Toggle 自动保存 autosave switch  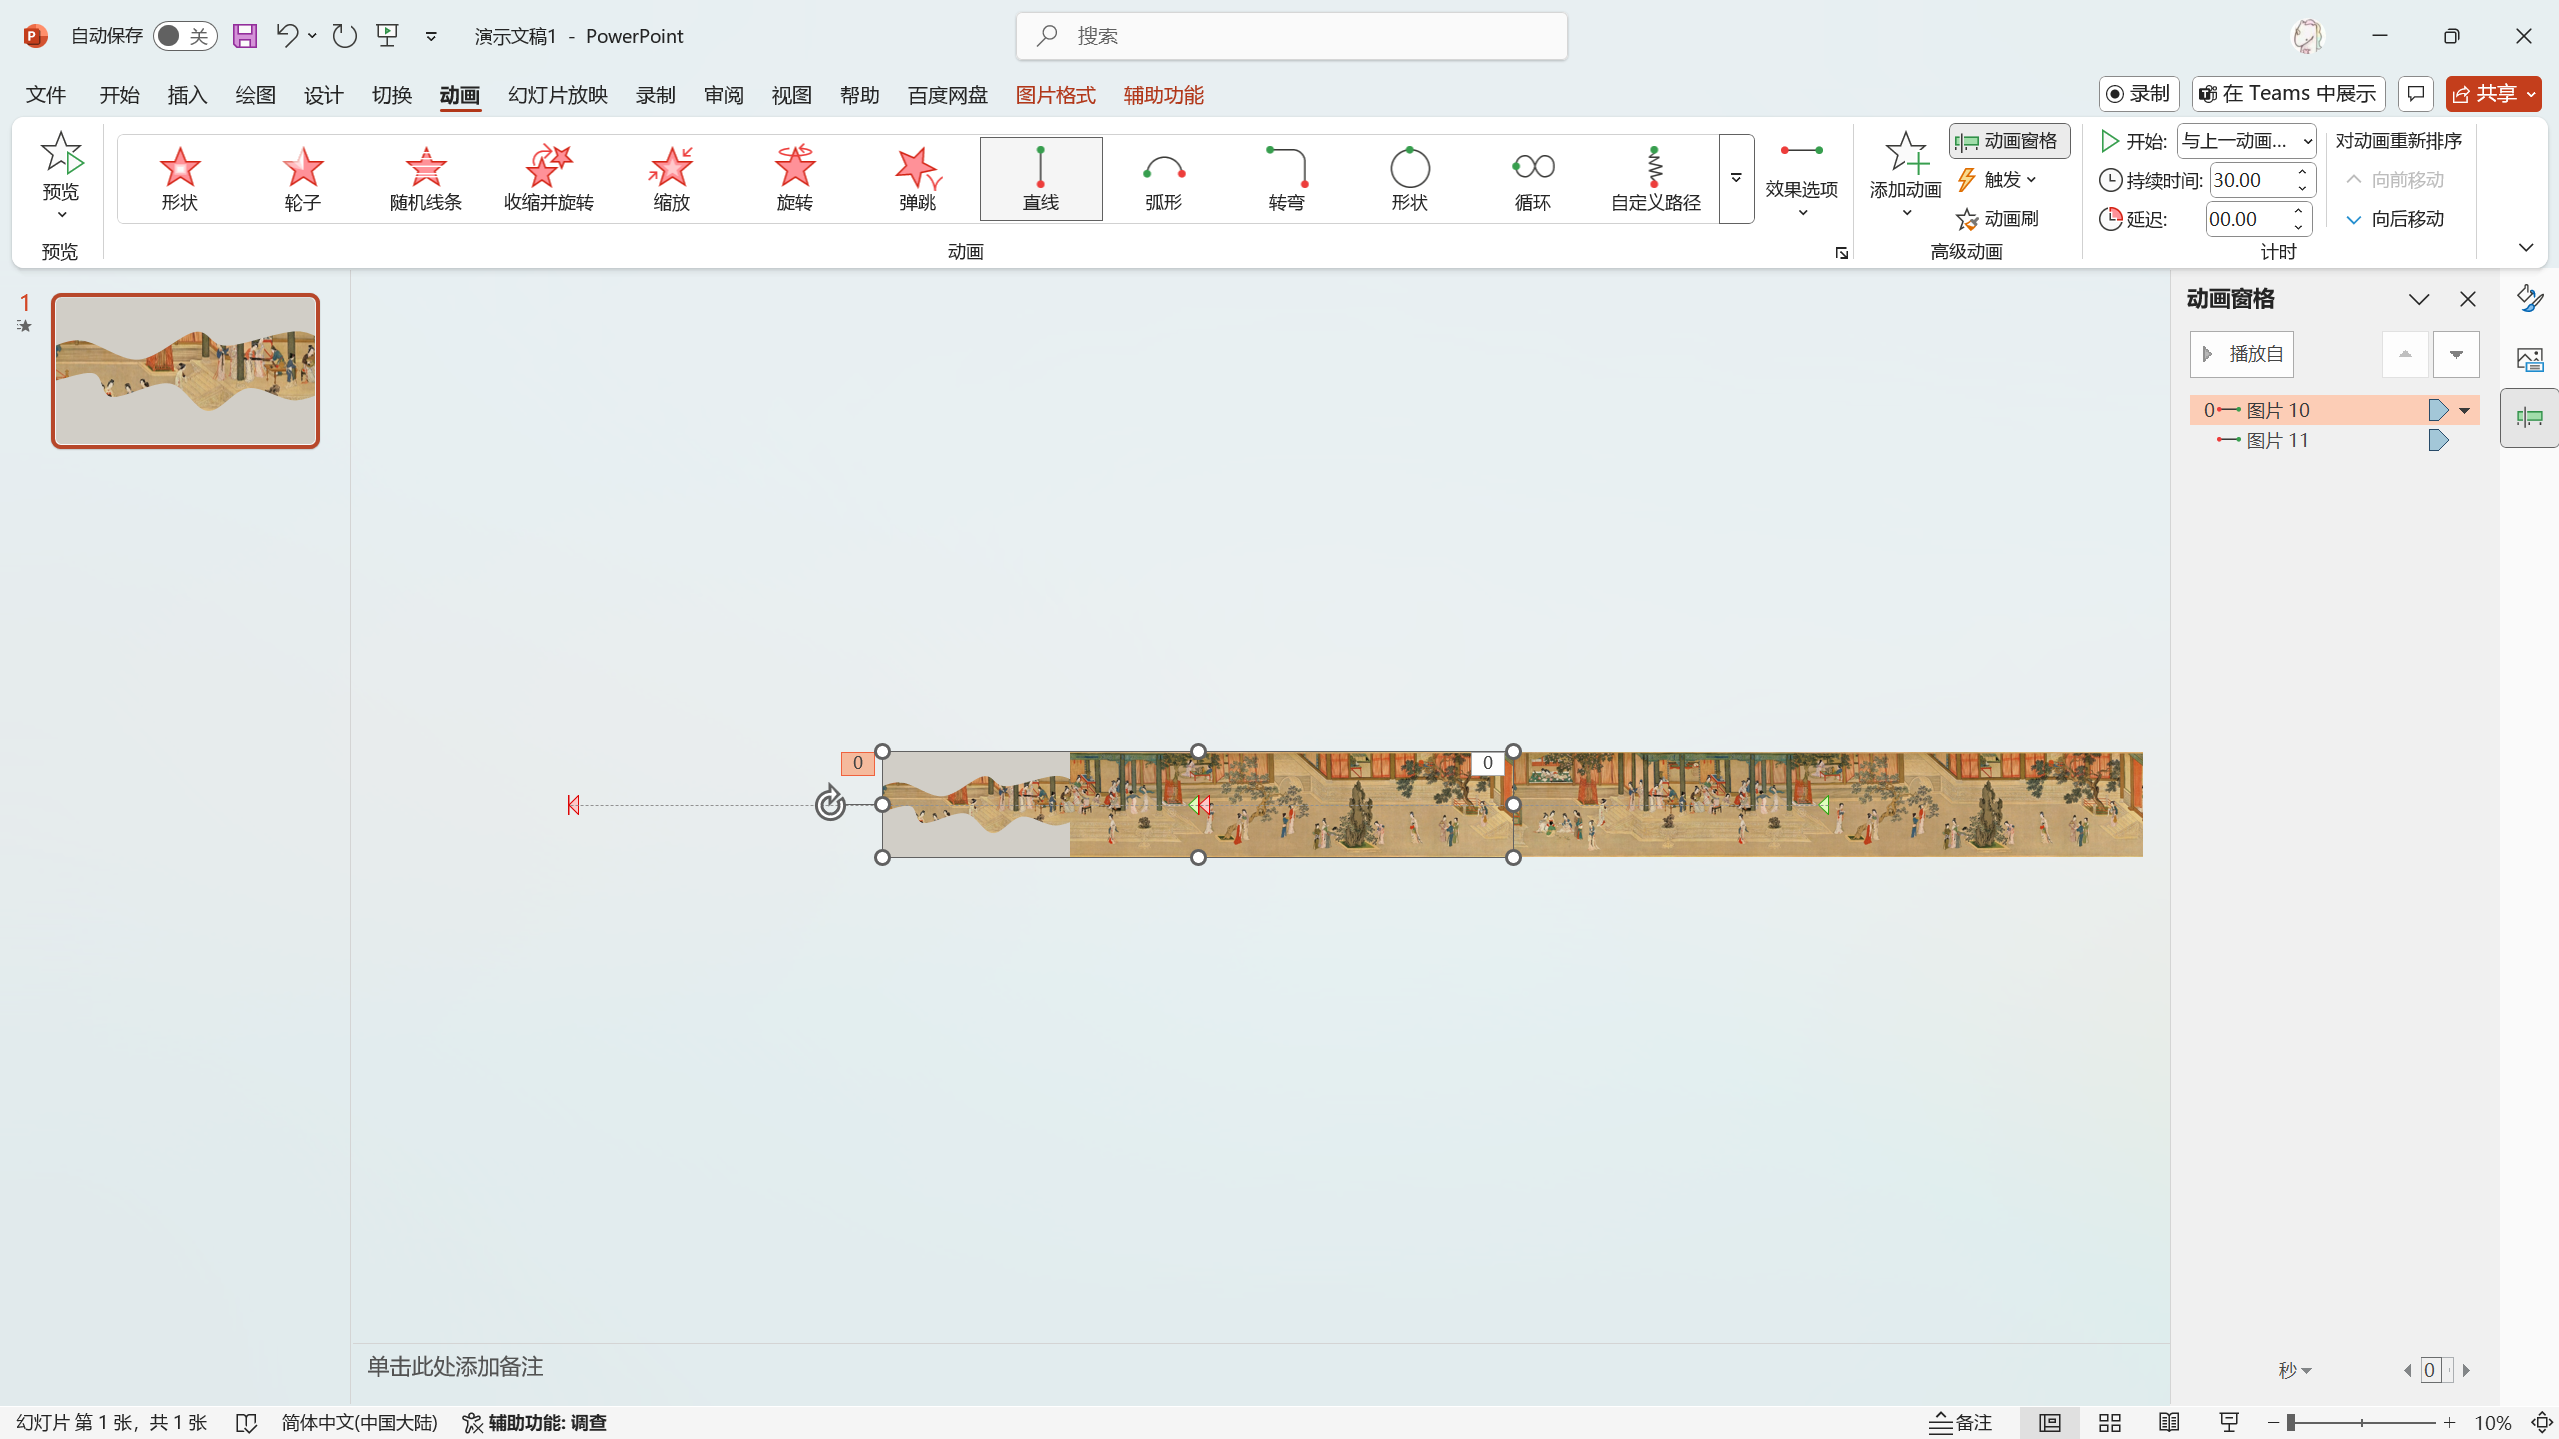point(185,36)
